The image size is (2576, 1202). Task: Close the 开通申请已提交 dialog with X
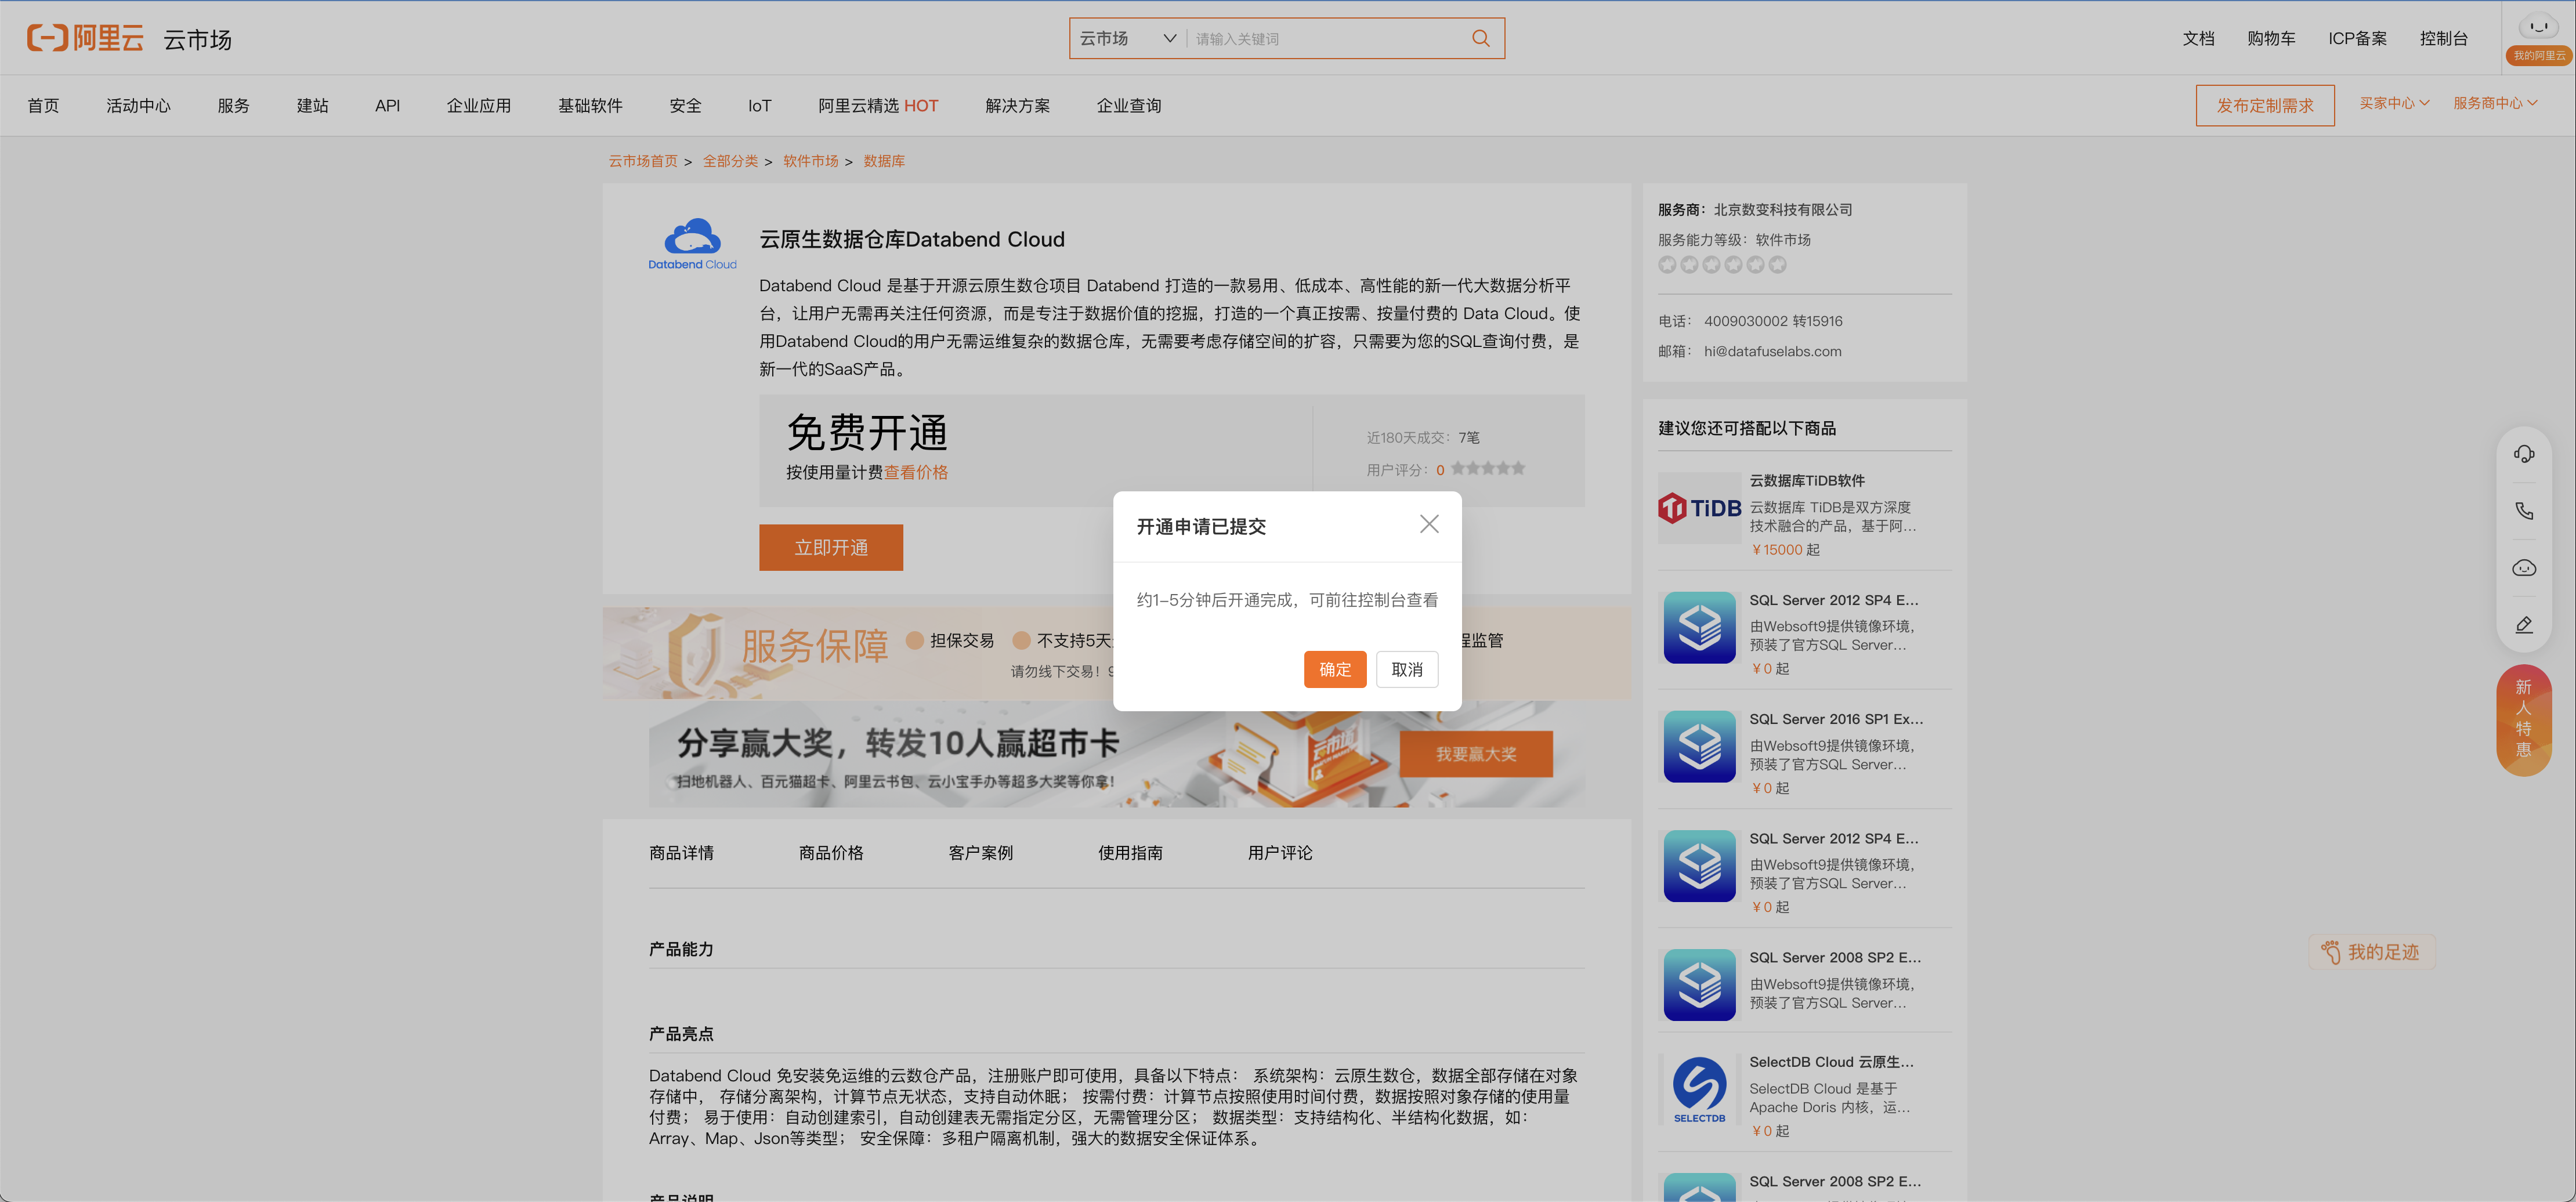[1429, 524]
